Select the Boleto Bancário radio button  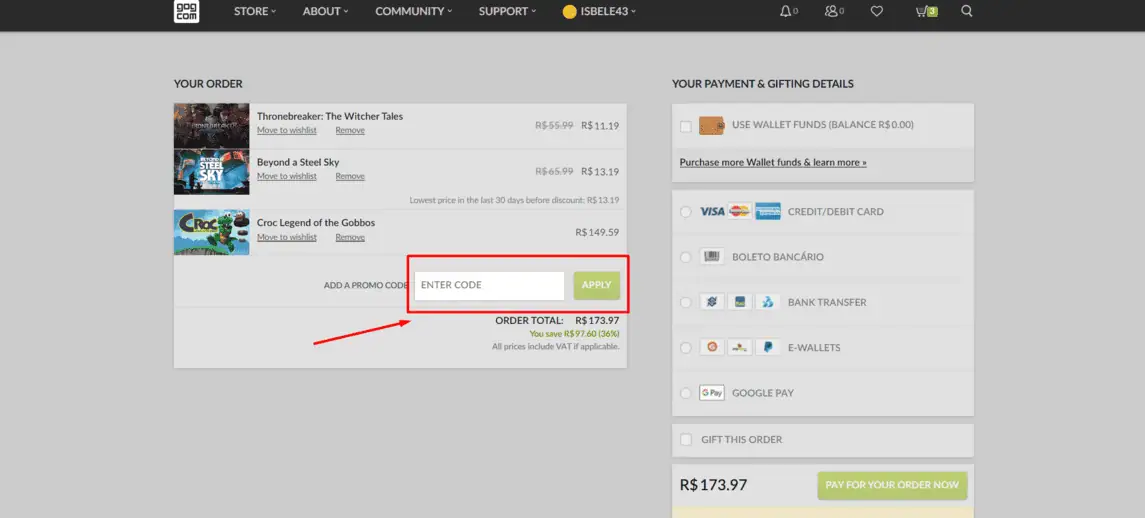click(x=685, y=257)
